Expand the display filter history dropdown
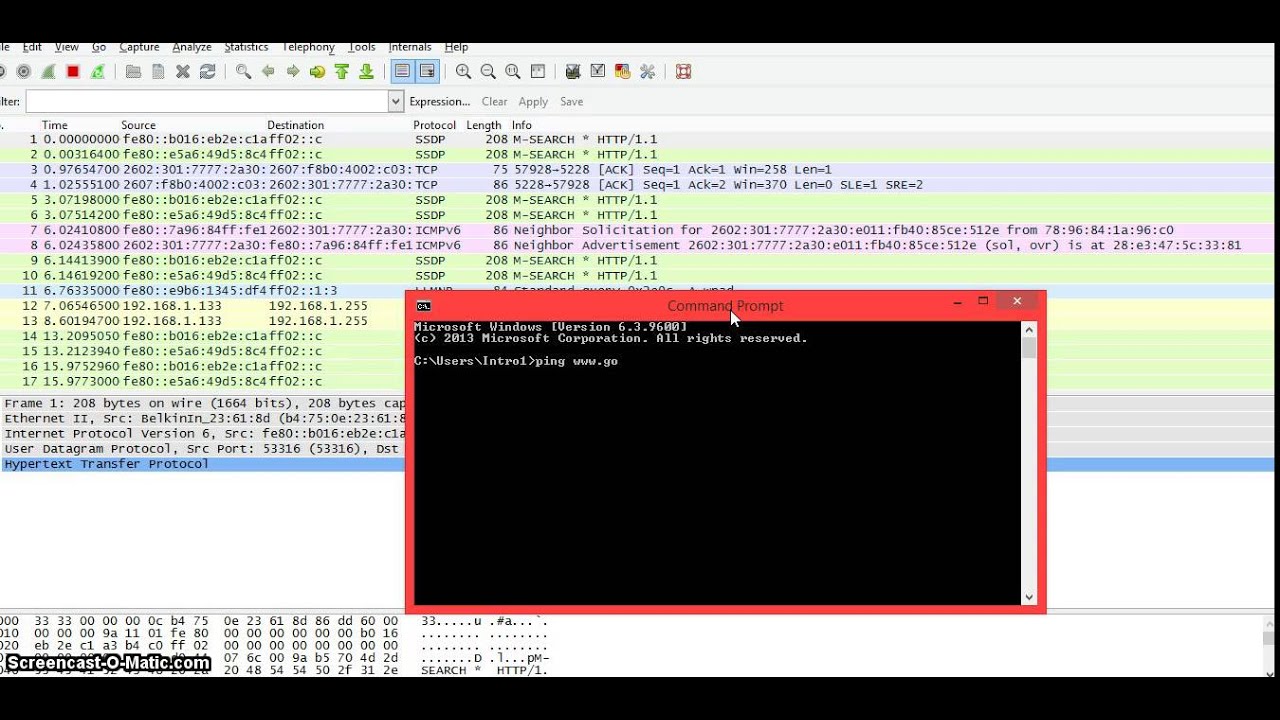The height and width of the screenshot is (720, 1280). (395, 101)
